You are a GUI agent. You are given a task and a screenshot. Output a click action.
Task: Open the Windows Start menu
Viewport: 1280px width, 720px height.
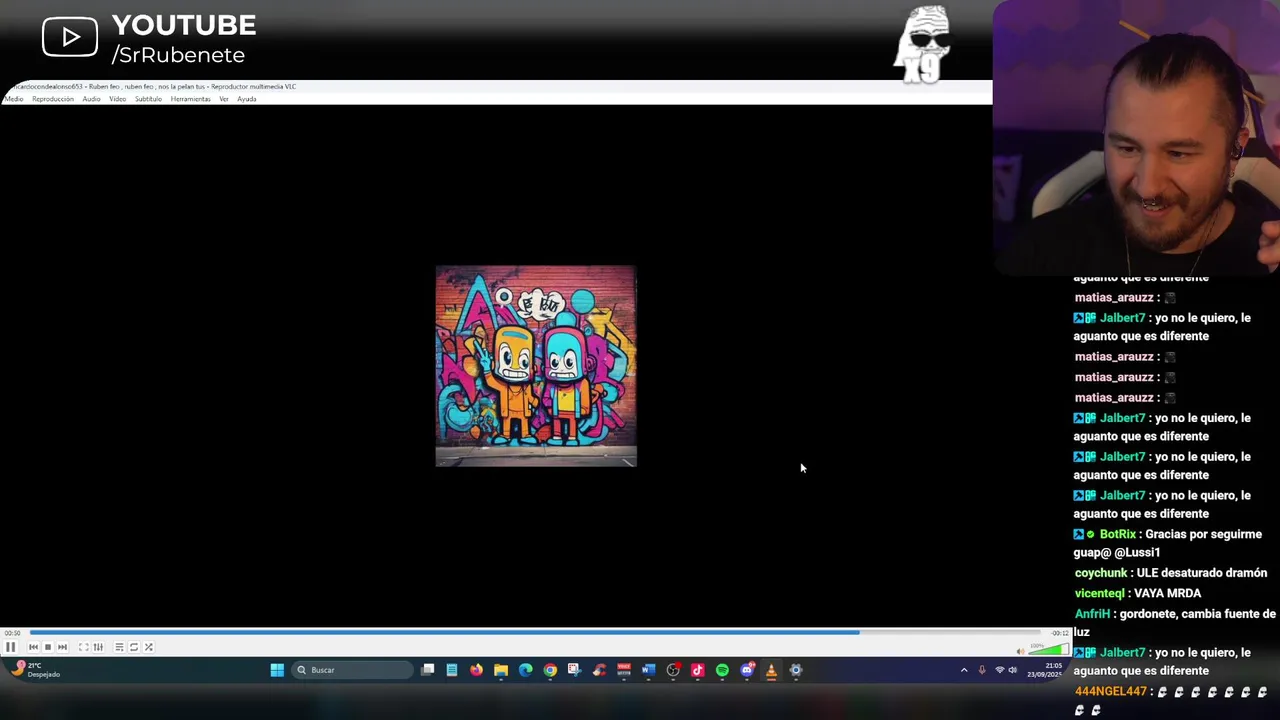coord(277,670)
